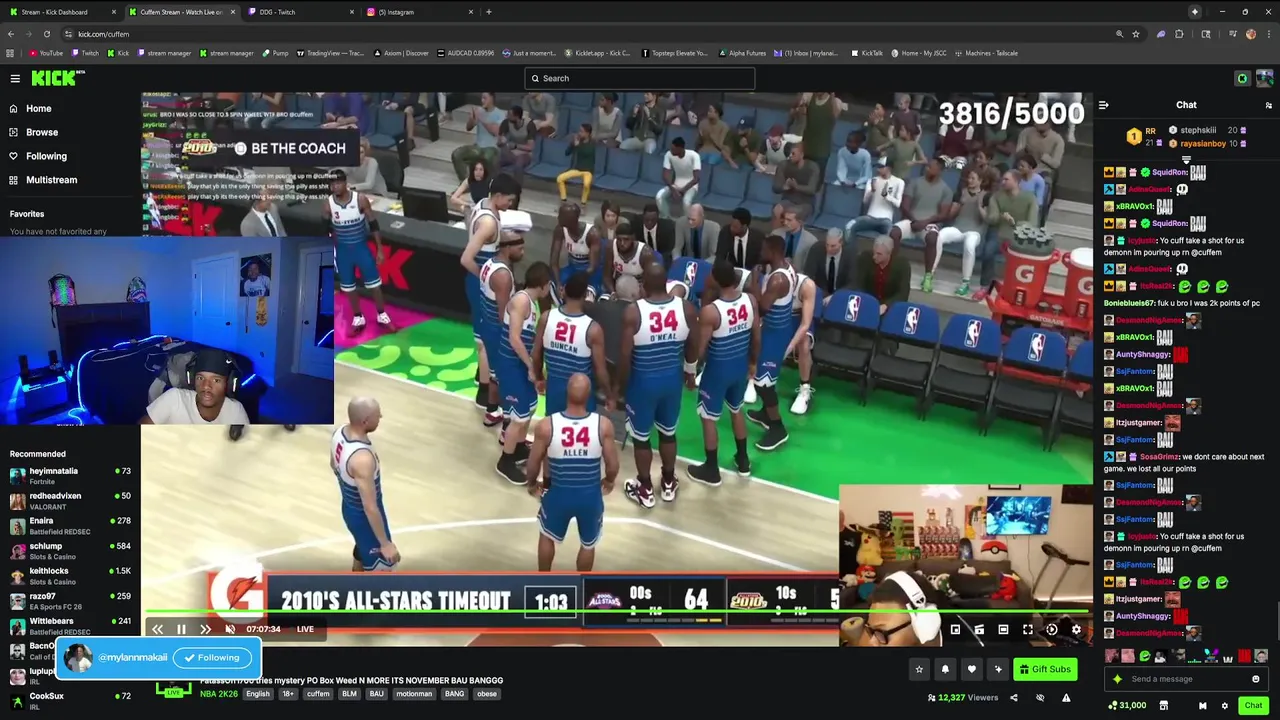This screenshot has width=1280, height=720.
Task: Click the sparkle subscribe button
Action: tap(997, 669)
